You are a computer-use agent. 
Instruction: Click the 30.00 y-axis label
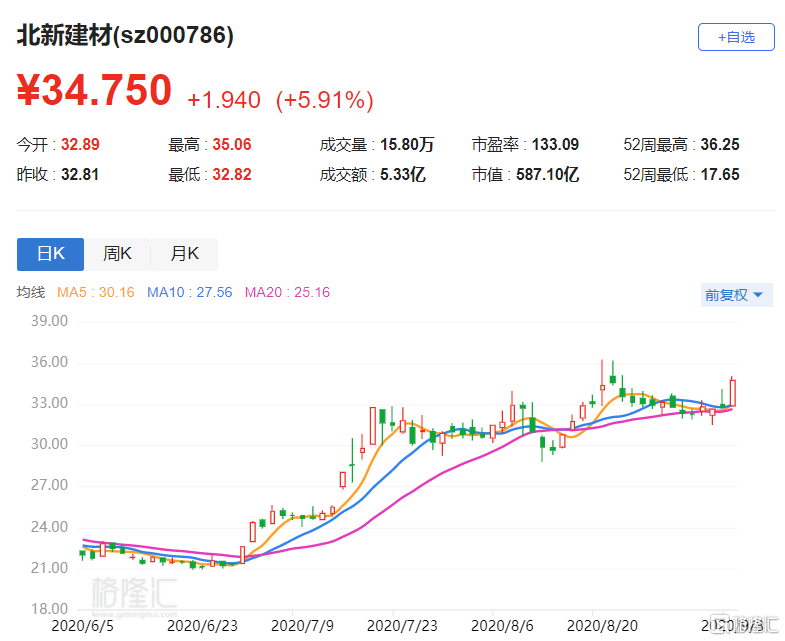pyautogui.click(x=49, y=444)
